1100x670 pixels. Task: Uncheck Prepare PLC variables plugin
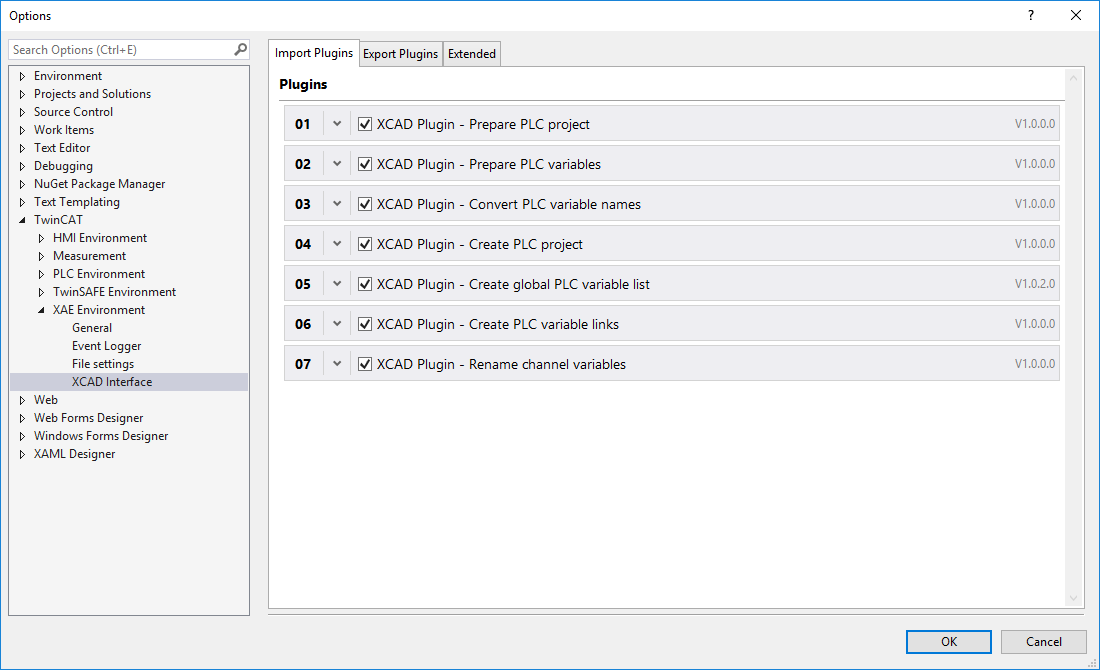tap(365, 164)
